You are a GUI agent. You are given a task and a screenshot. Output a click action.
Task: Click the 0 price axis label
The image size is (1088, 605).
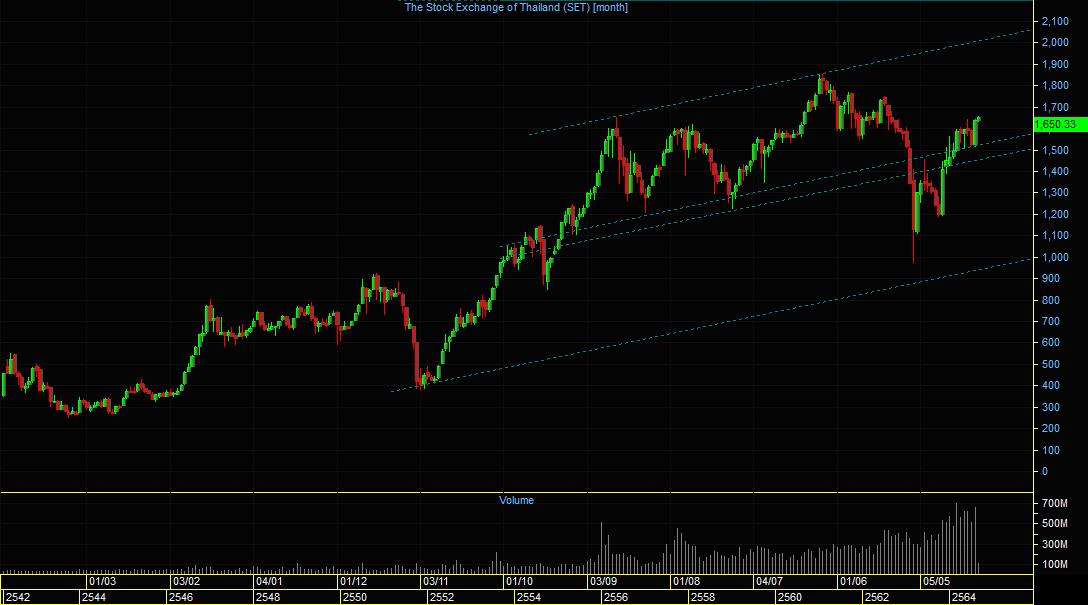pos(1045,472)
